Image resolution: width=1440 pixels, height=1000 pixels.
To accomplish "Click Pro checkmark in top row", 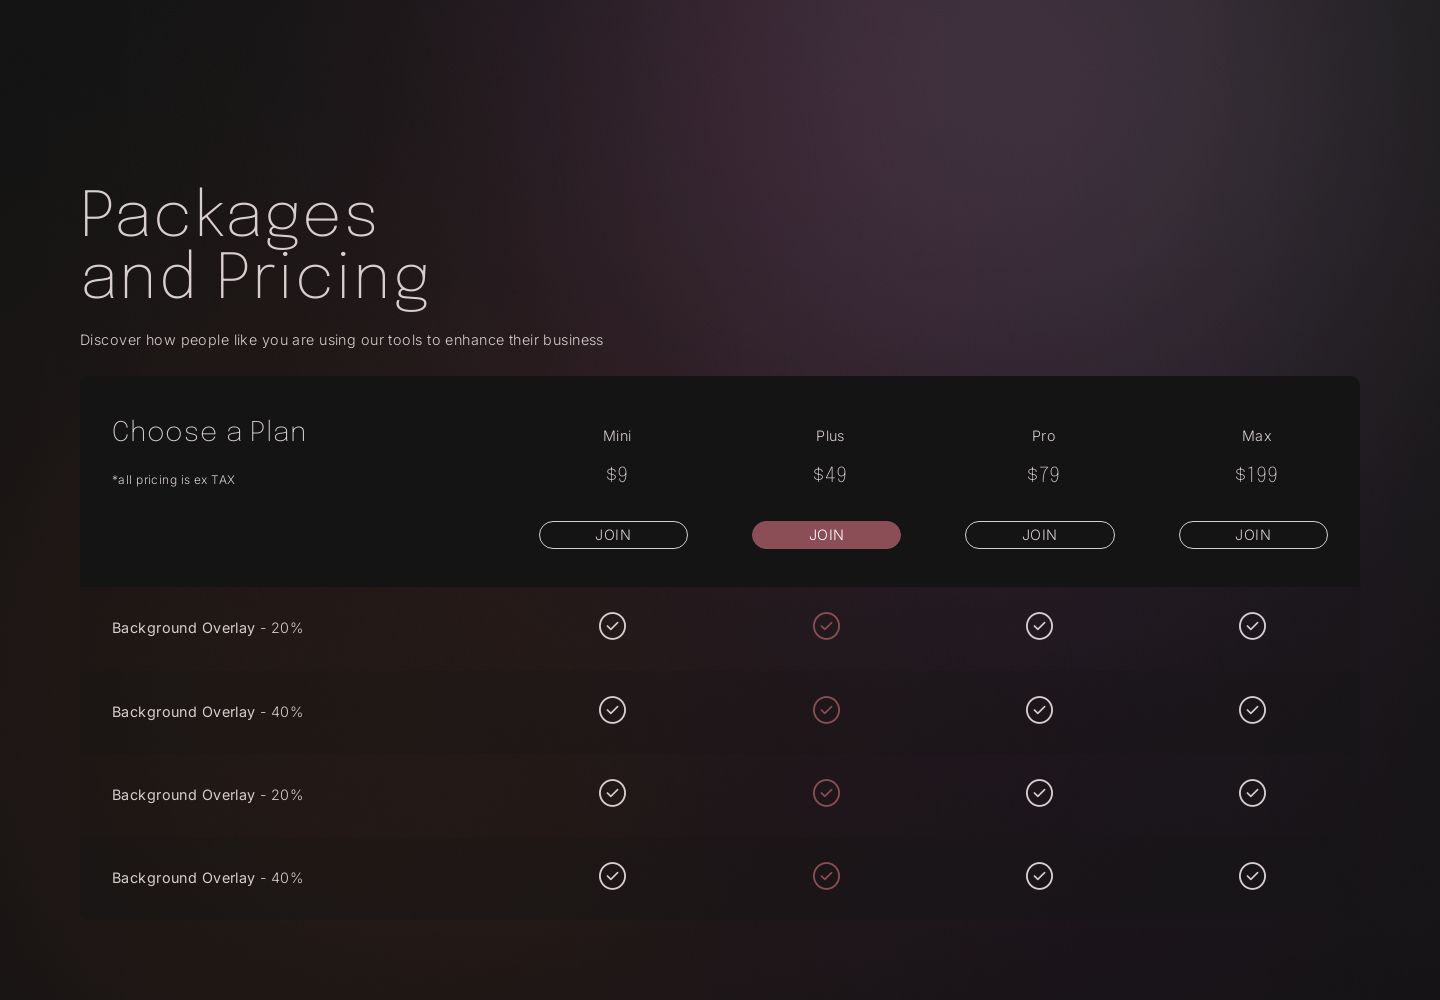I will (1039, 626).
